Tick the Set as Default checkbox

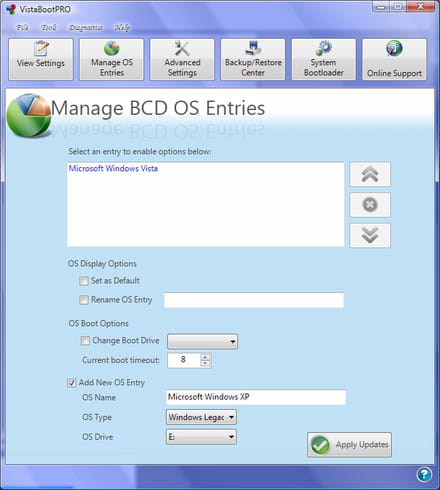(x=84, y=281)
